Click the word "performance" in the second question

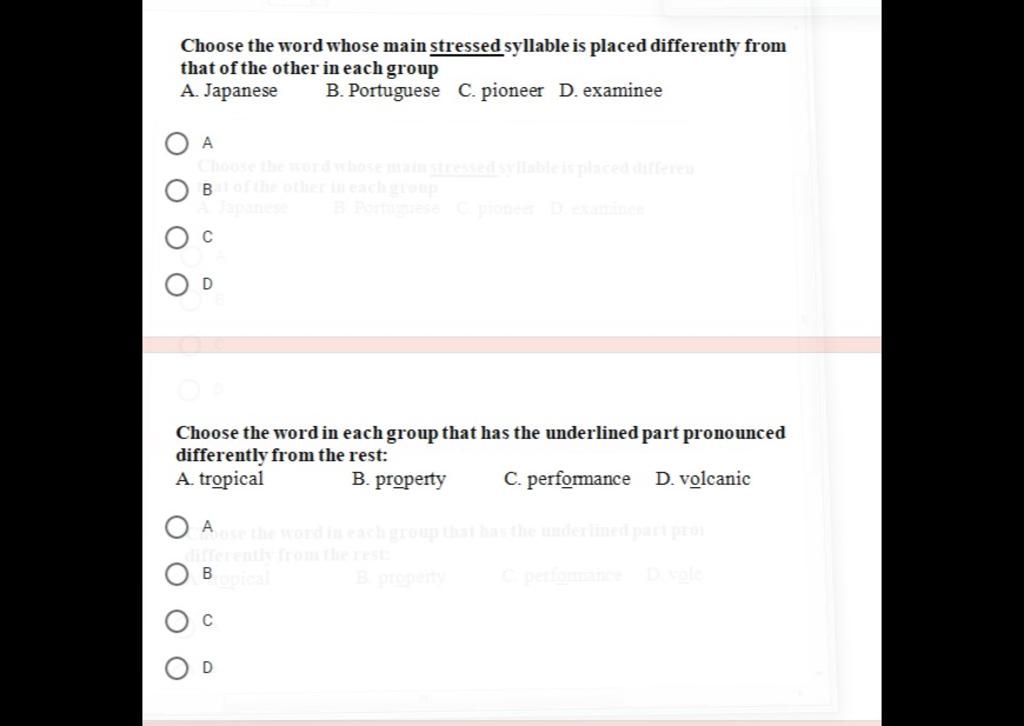(579, 479)
